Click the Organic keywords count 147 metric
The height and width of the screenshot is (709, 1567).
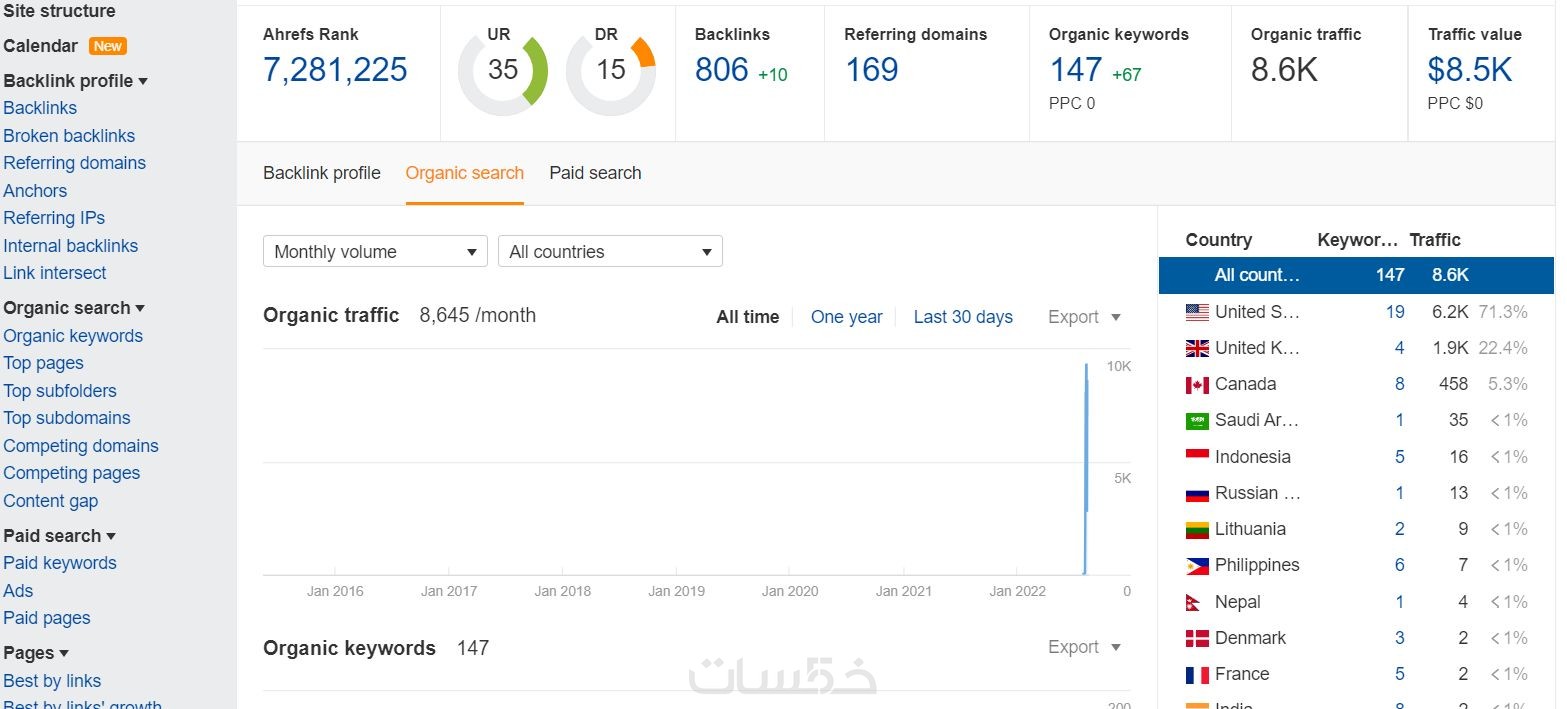click(x=1076, y=70)
